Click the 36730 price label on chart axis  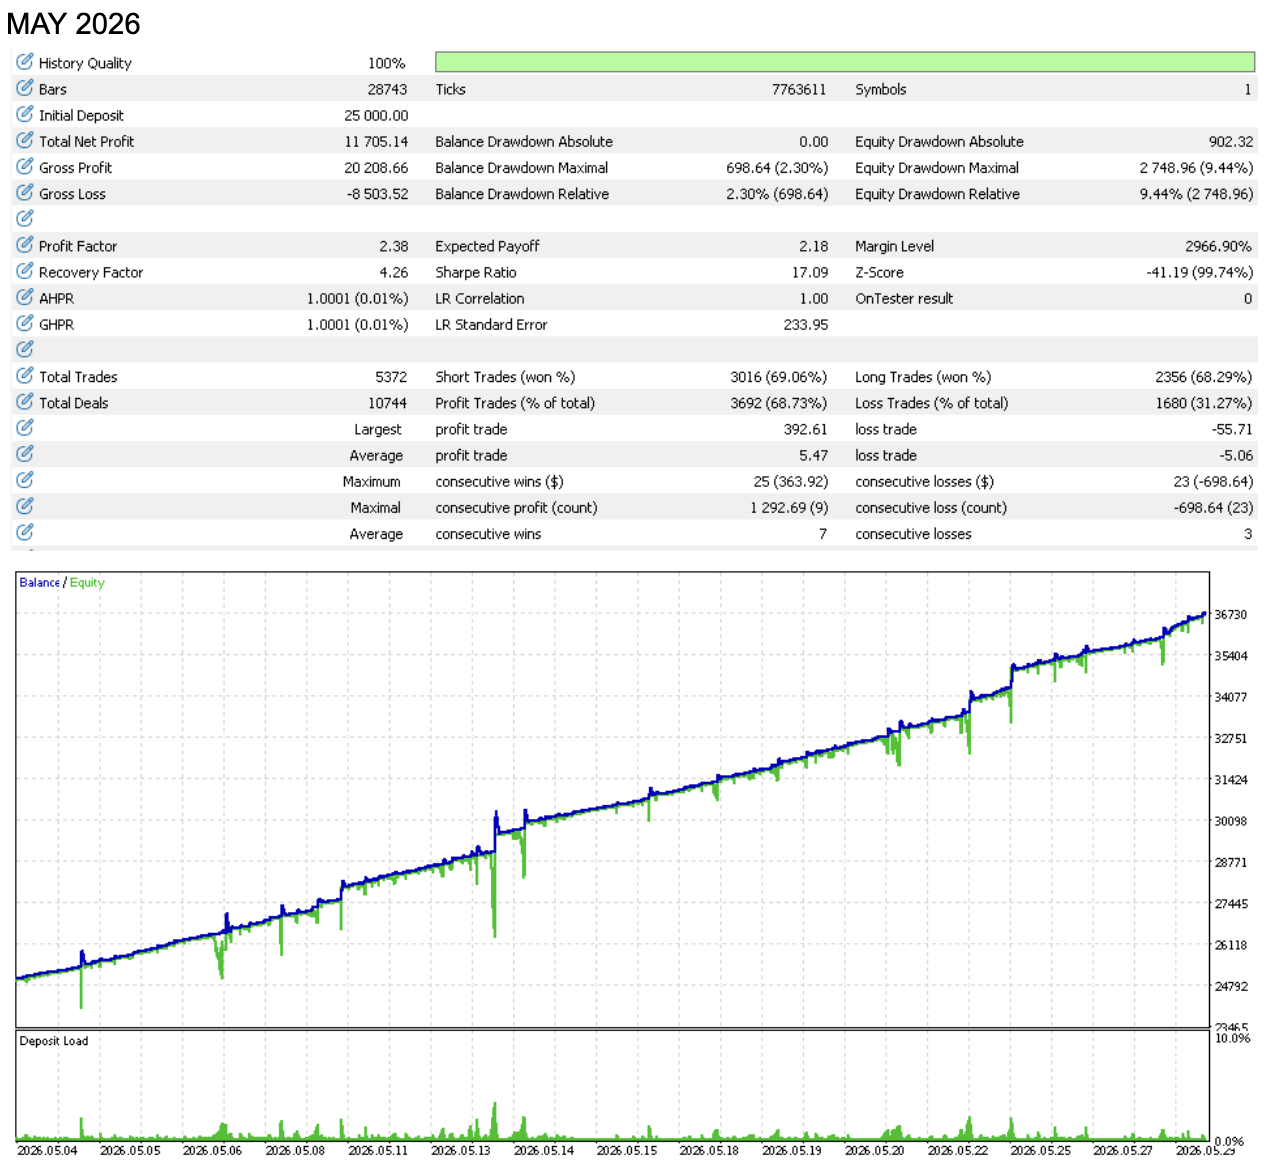[x=1231, y=615]
